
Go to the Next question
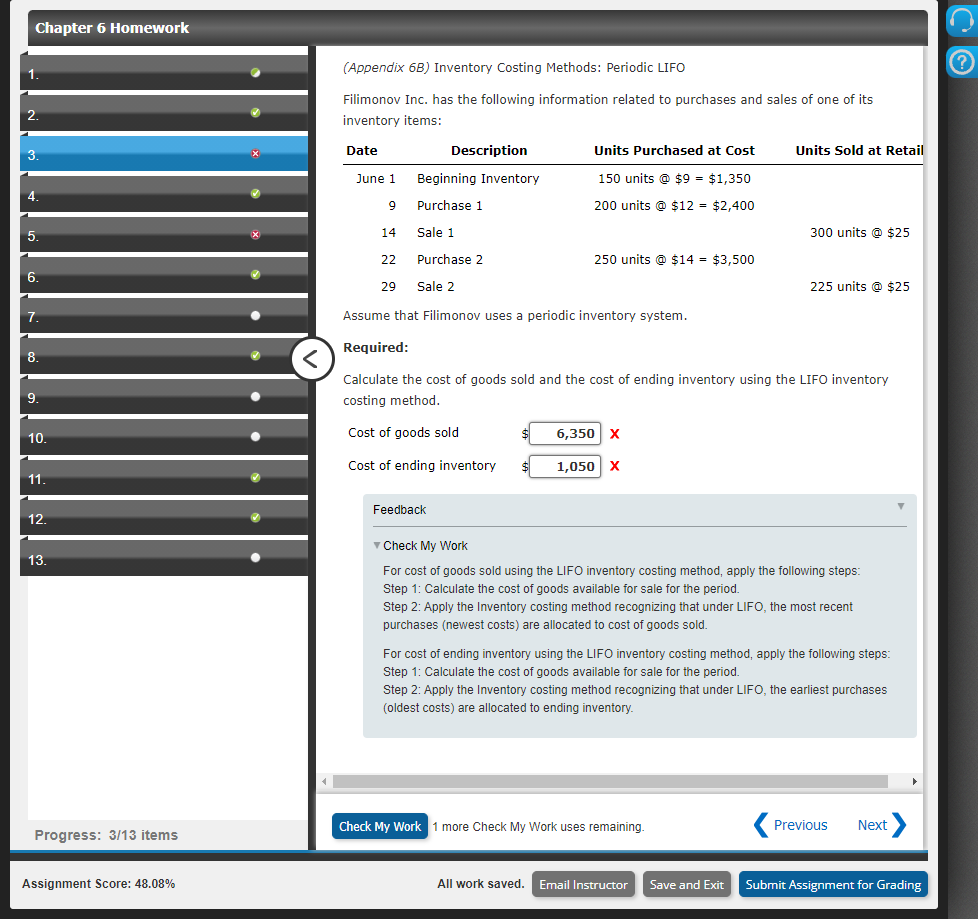(x=881, y=825)
